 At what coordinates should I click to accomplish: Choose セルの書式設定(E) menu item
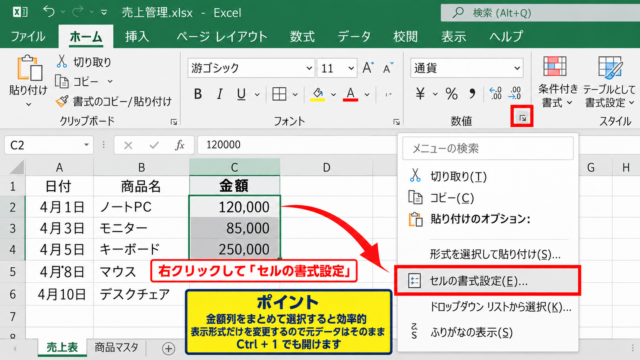pyautogui.click(x=487, y=281)
